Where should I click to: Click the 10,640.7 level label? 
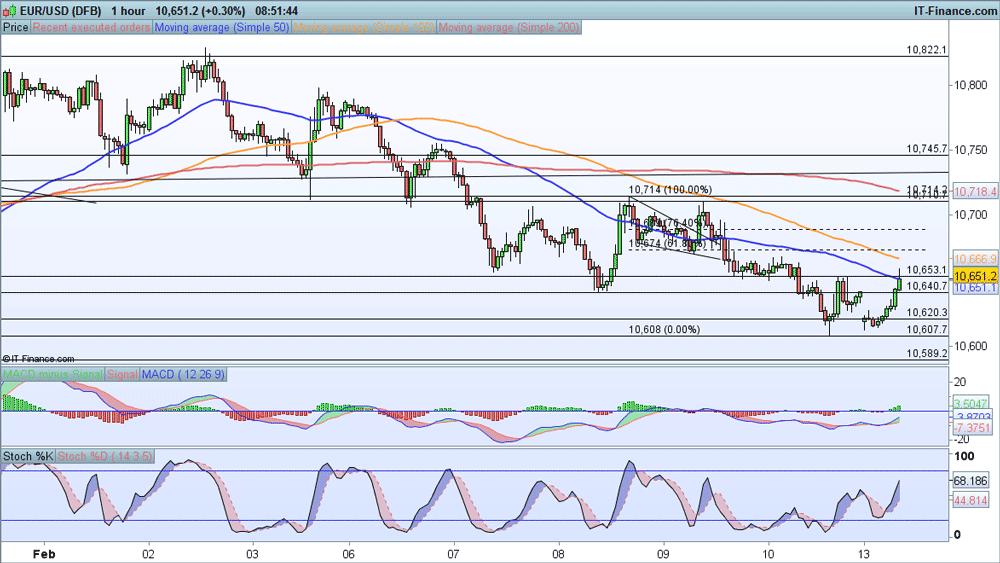927,286
